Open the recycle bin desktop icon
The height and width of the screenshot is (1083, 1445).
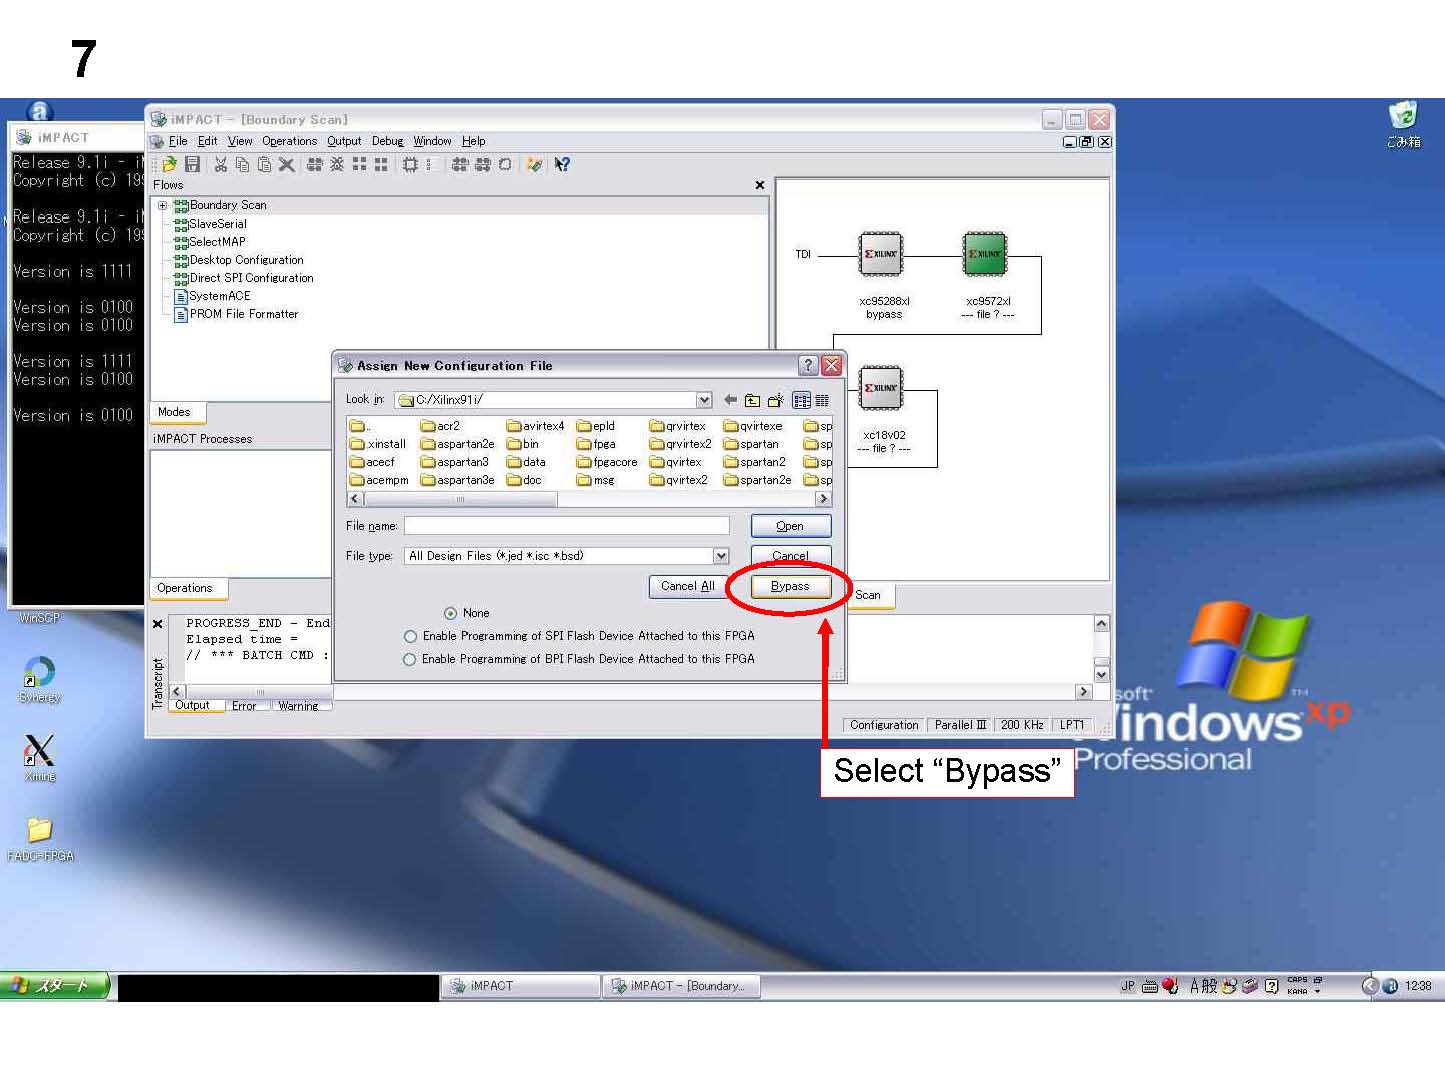1403,124
